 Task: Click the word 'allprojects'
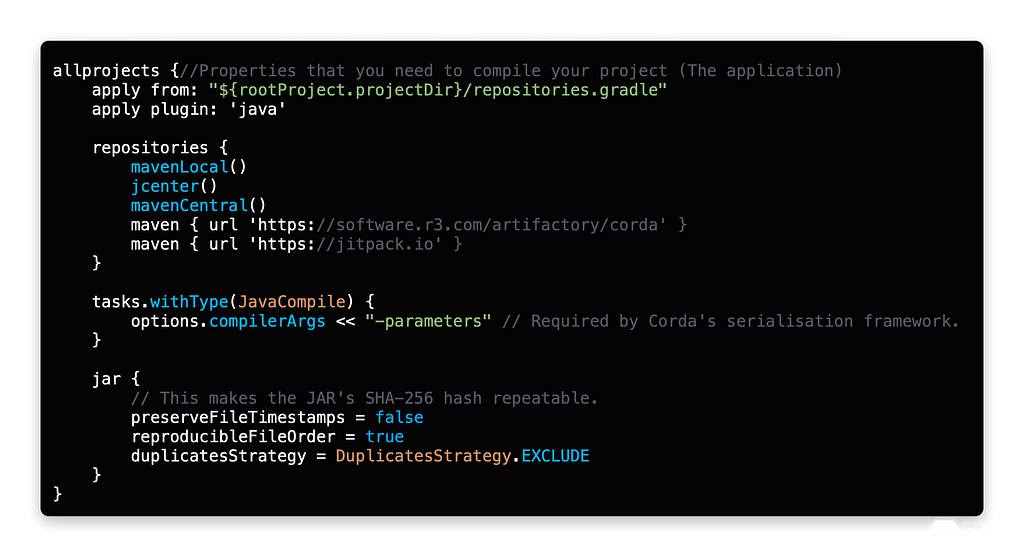click(x=106, y=71)
